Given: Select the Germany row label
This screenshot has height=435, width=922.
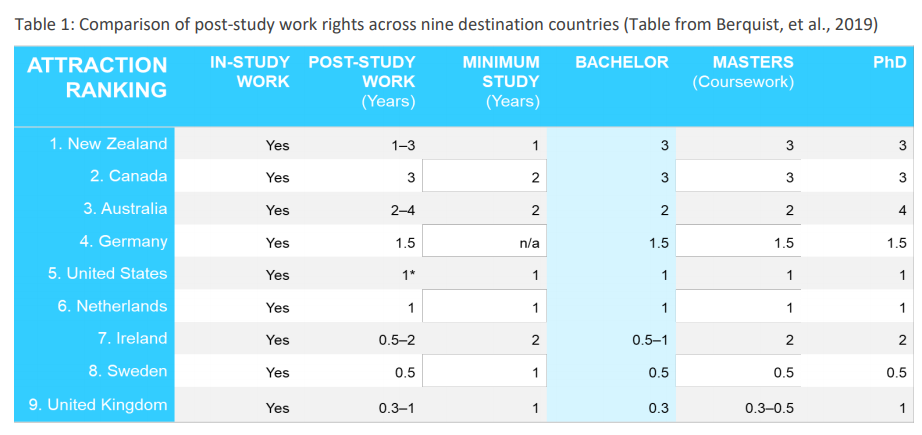Looking at the screenshot, I should (x=126, y=242).
